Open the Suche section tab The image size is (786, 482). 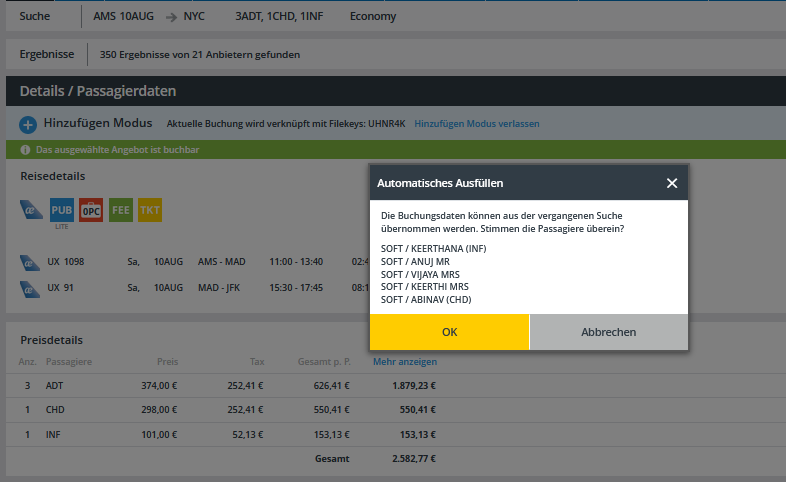coord(35,16)
